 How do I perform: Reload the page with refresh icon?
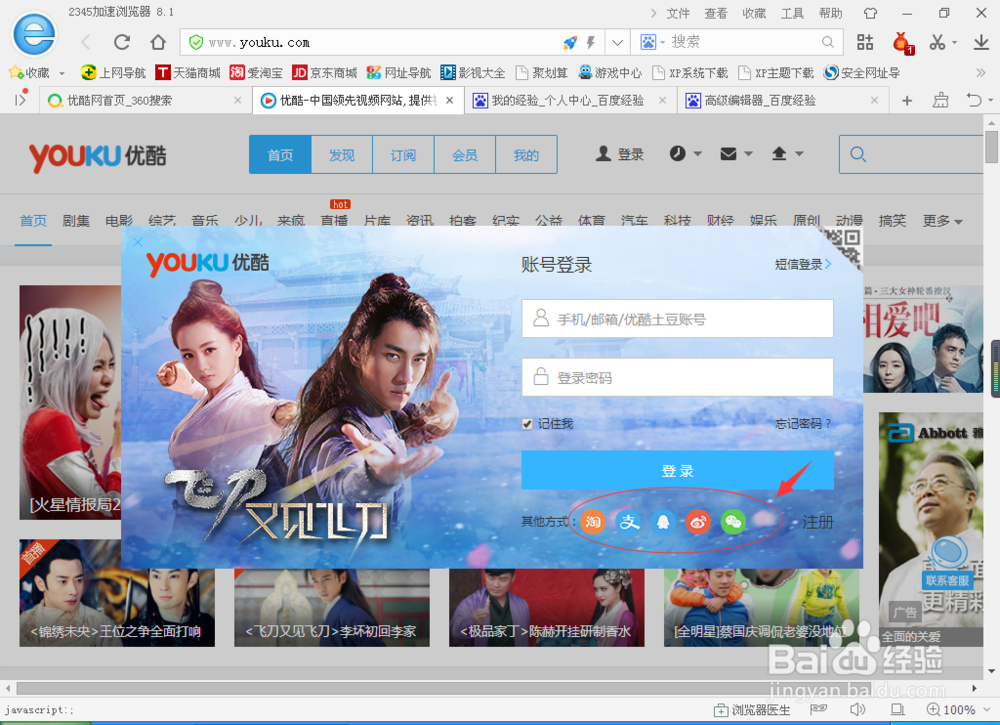122,43
